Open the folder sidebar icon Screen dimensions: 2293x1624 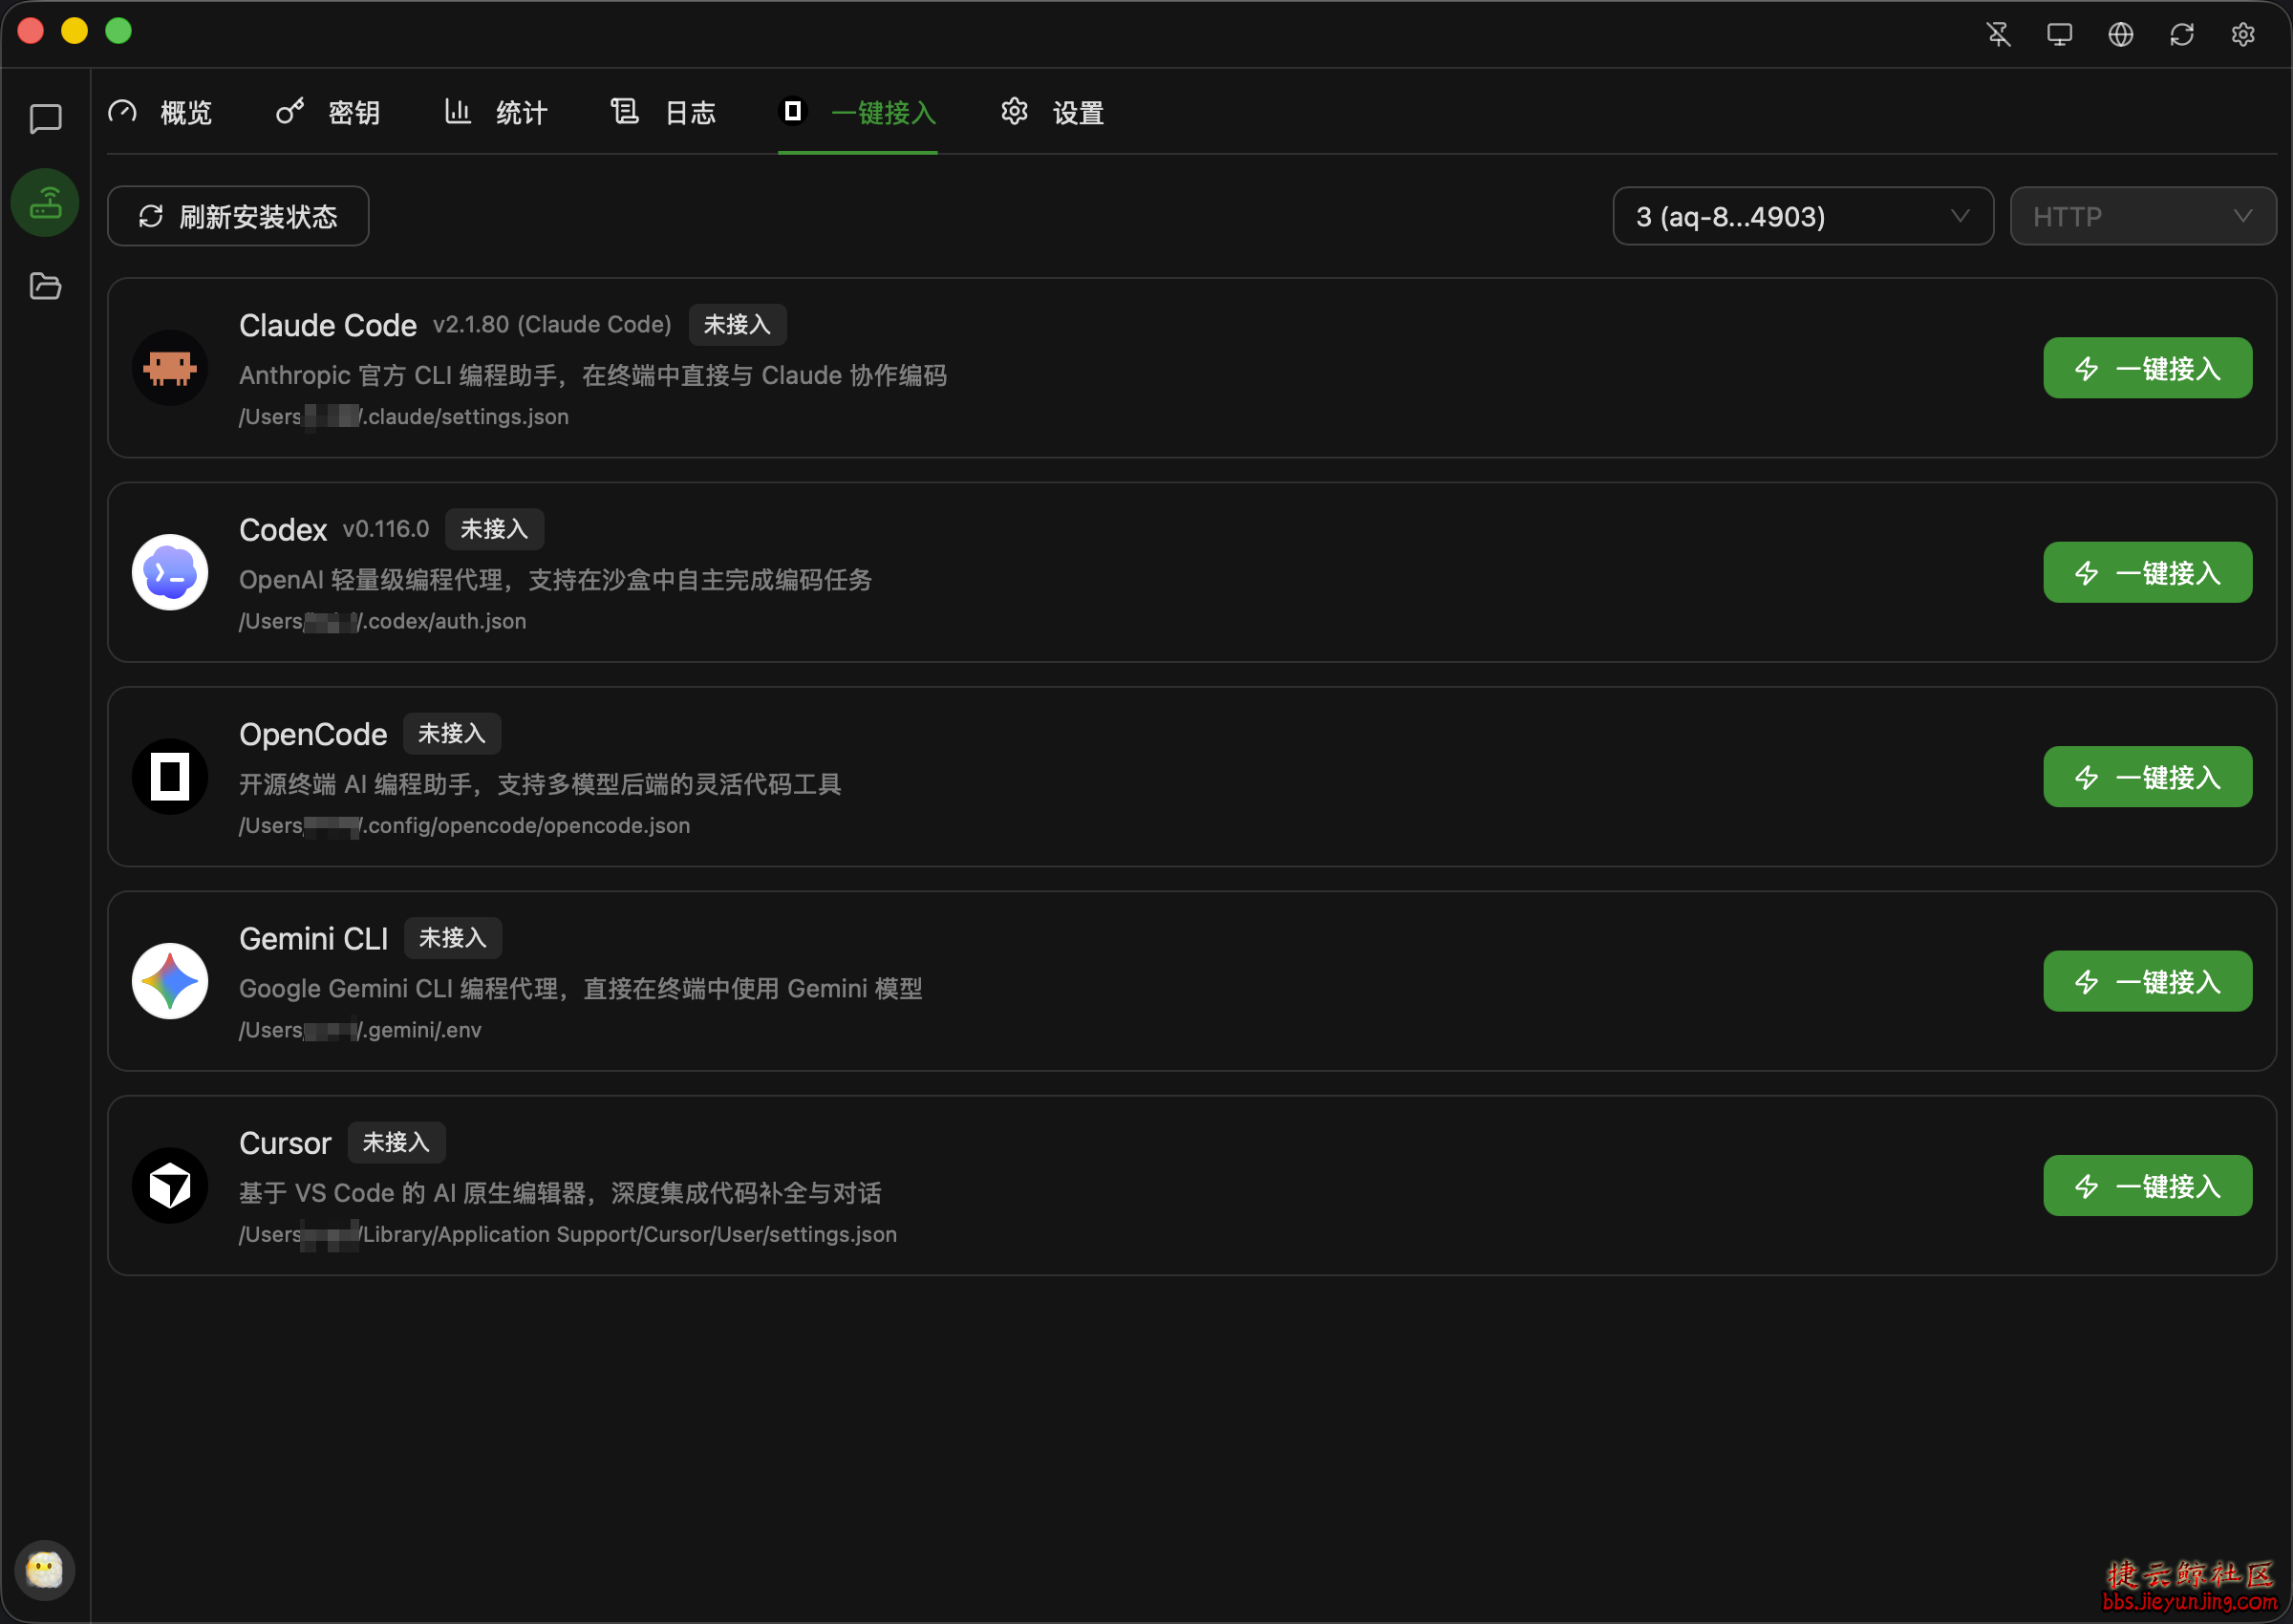tap(45, 287)
